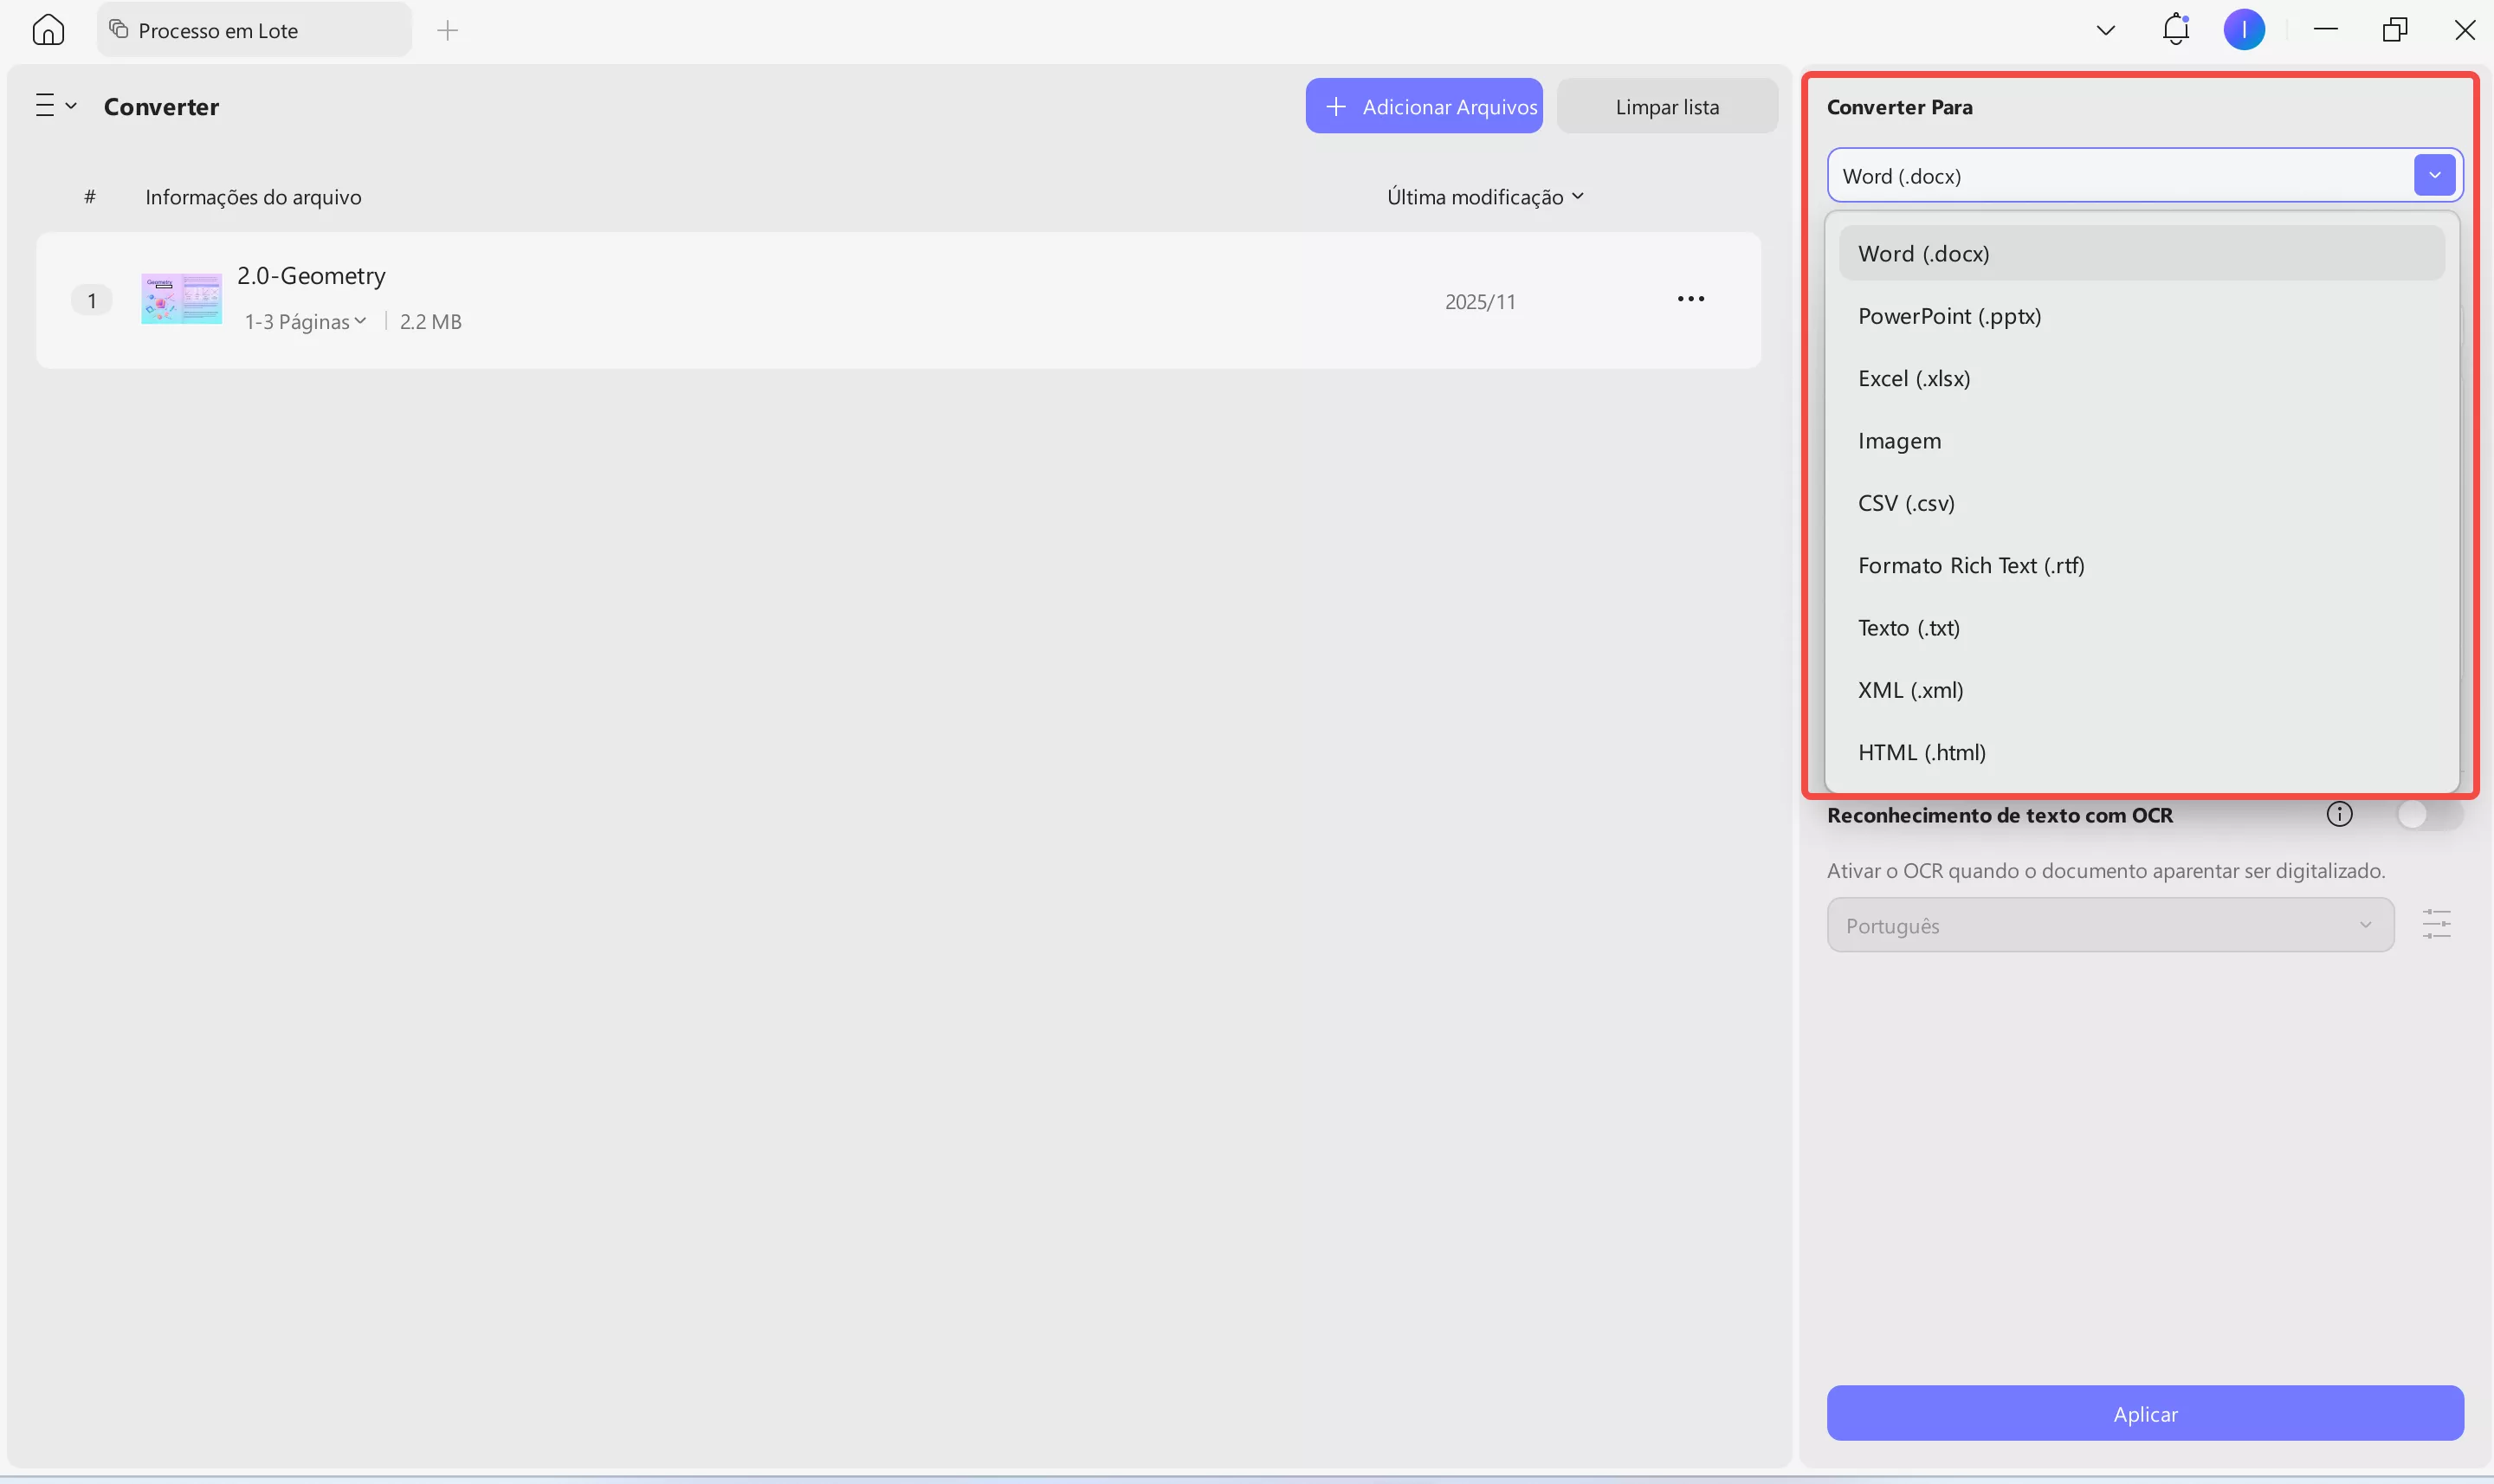The height and width of the screenshot is (1484, 2494).
Task: Sort by Última modificação dropdown
Action: [x=1484, y=197]
